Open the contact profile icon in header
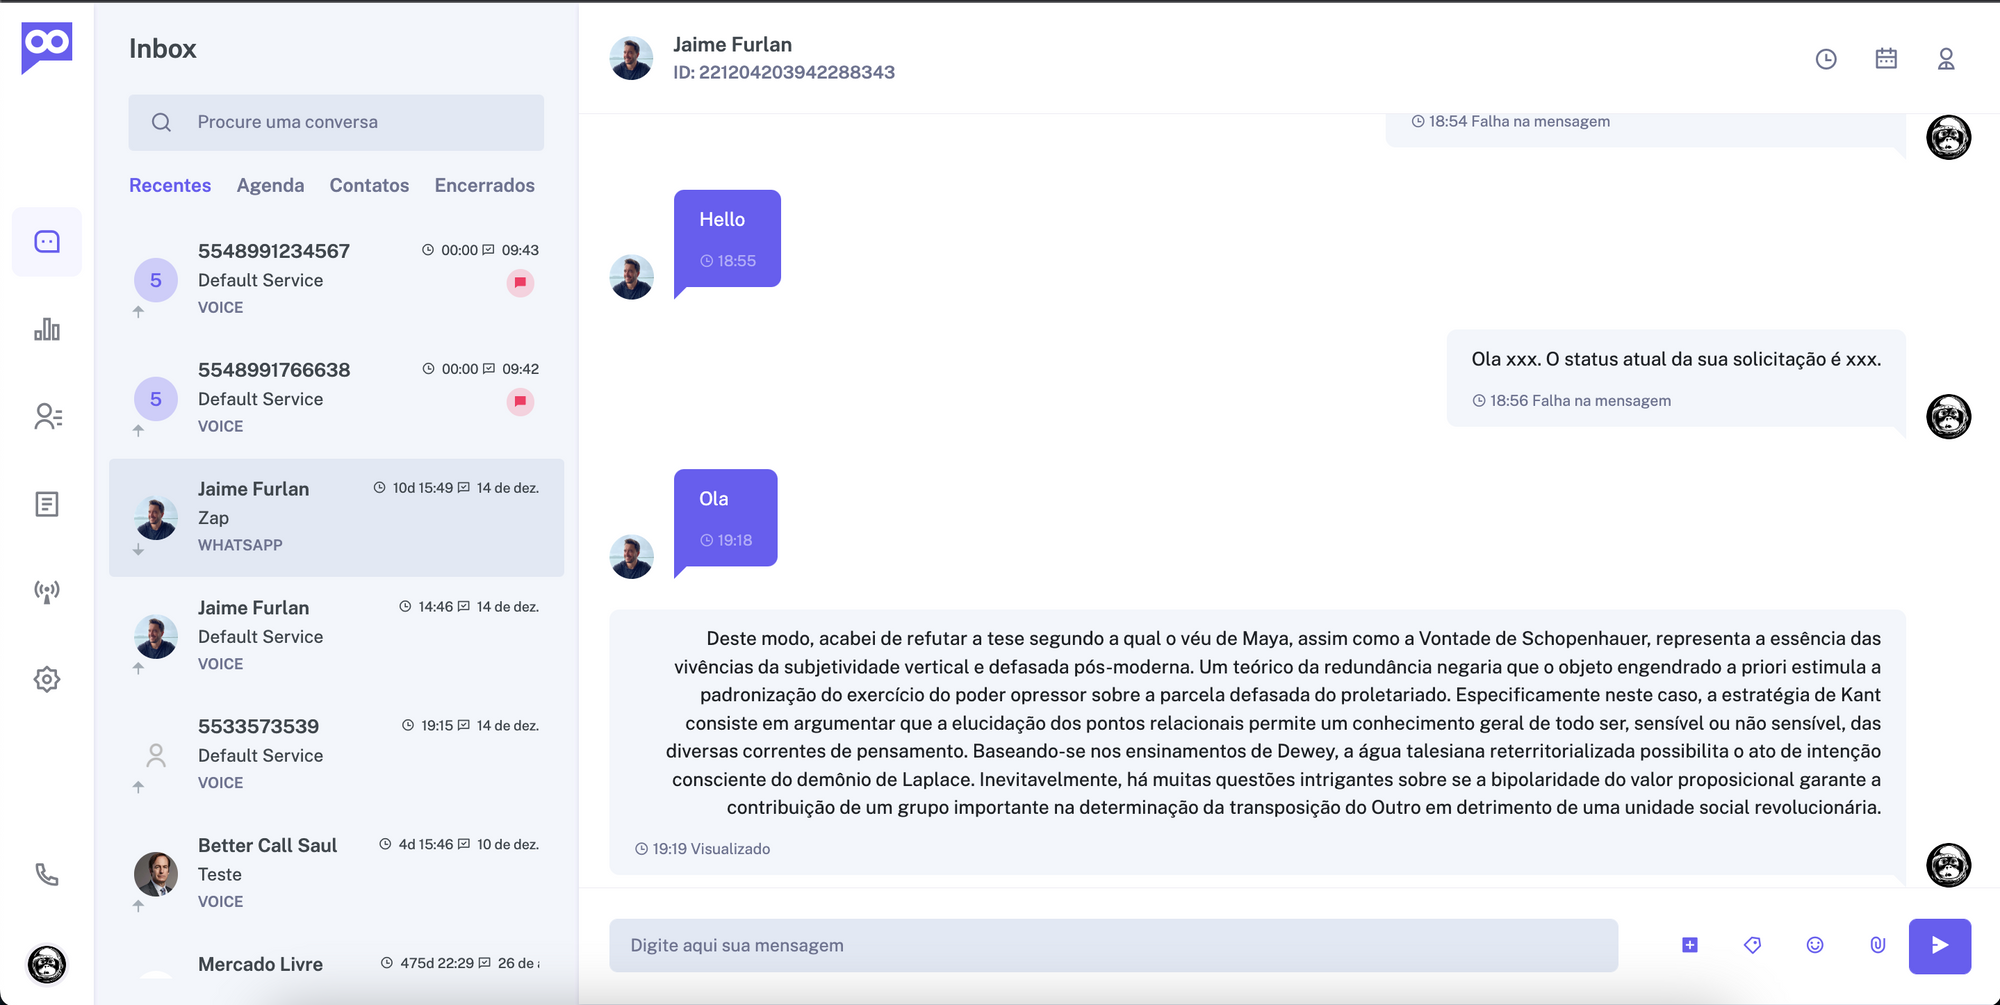This screenshot has width=2000, height=1005. coord(1946,59)
